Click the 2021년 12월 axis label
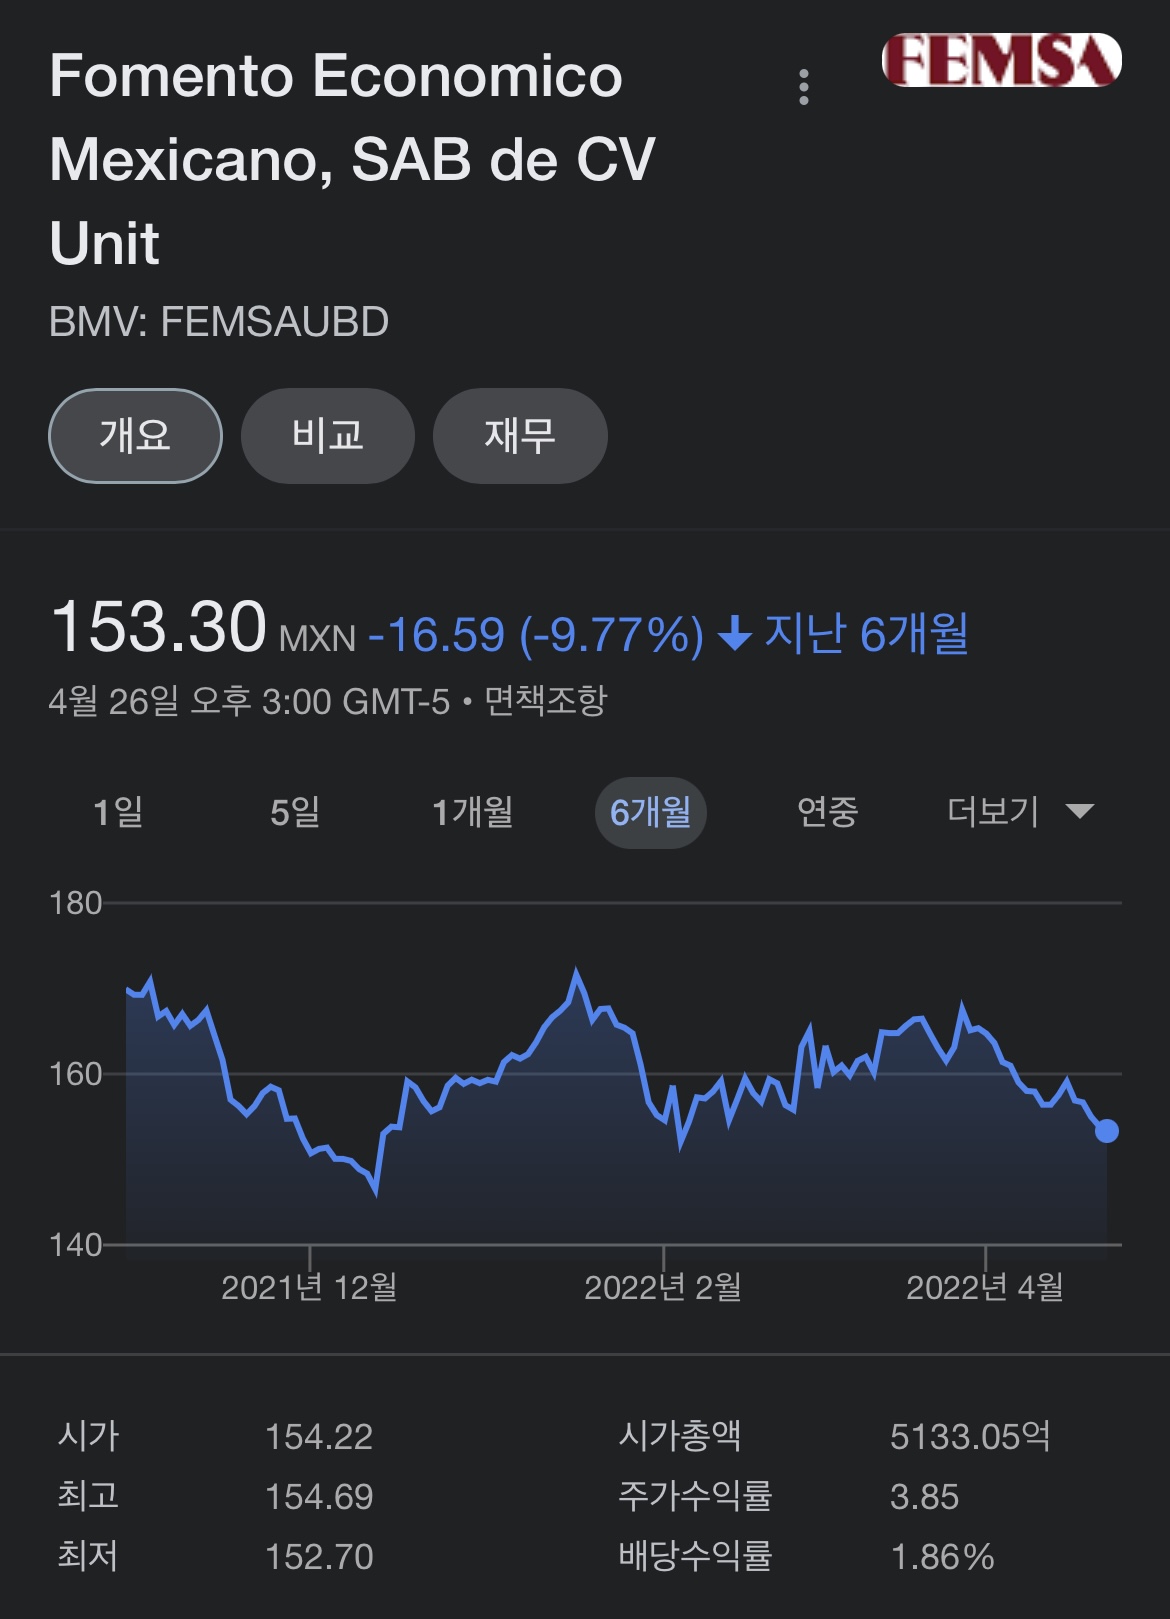Viewport: 1170px width, 1619px height. pyautogui.click(x=309, y=1287)
